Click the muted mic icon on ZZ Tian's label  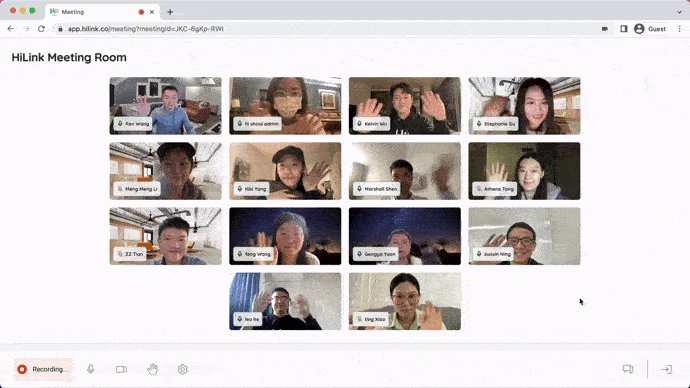click(120, 254)
